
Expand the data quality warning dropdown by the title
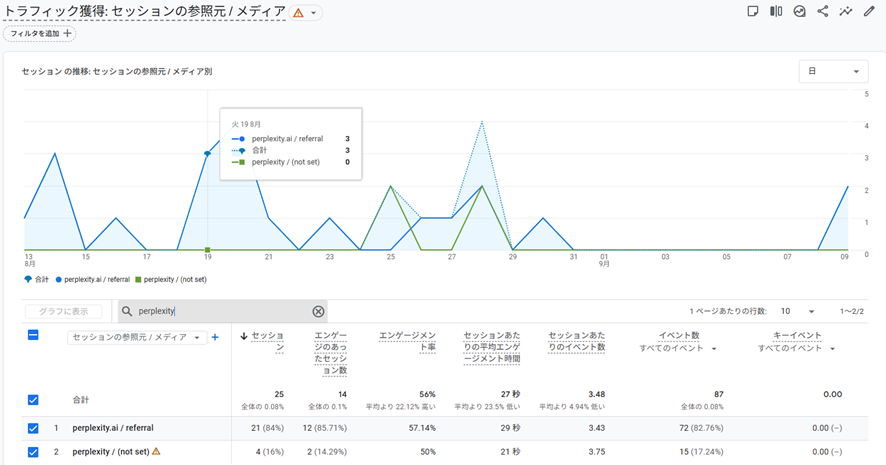click(315, 13)
